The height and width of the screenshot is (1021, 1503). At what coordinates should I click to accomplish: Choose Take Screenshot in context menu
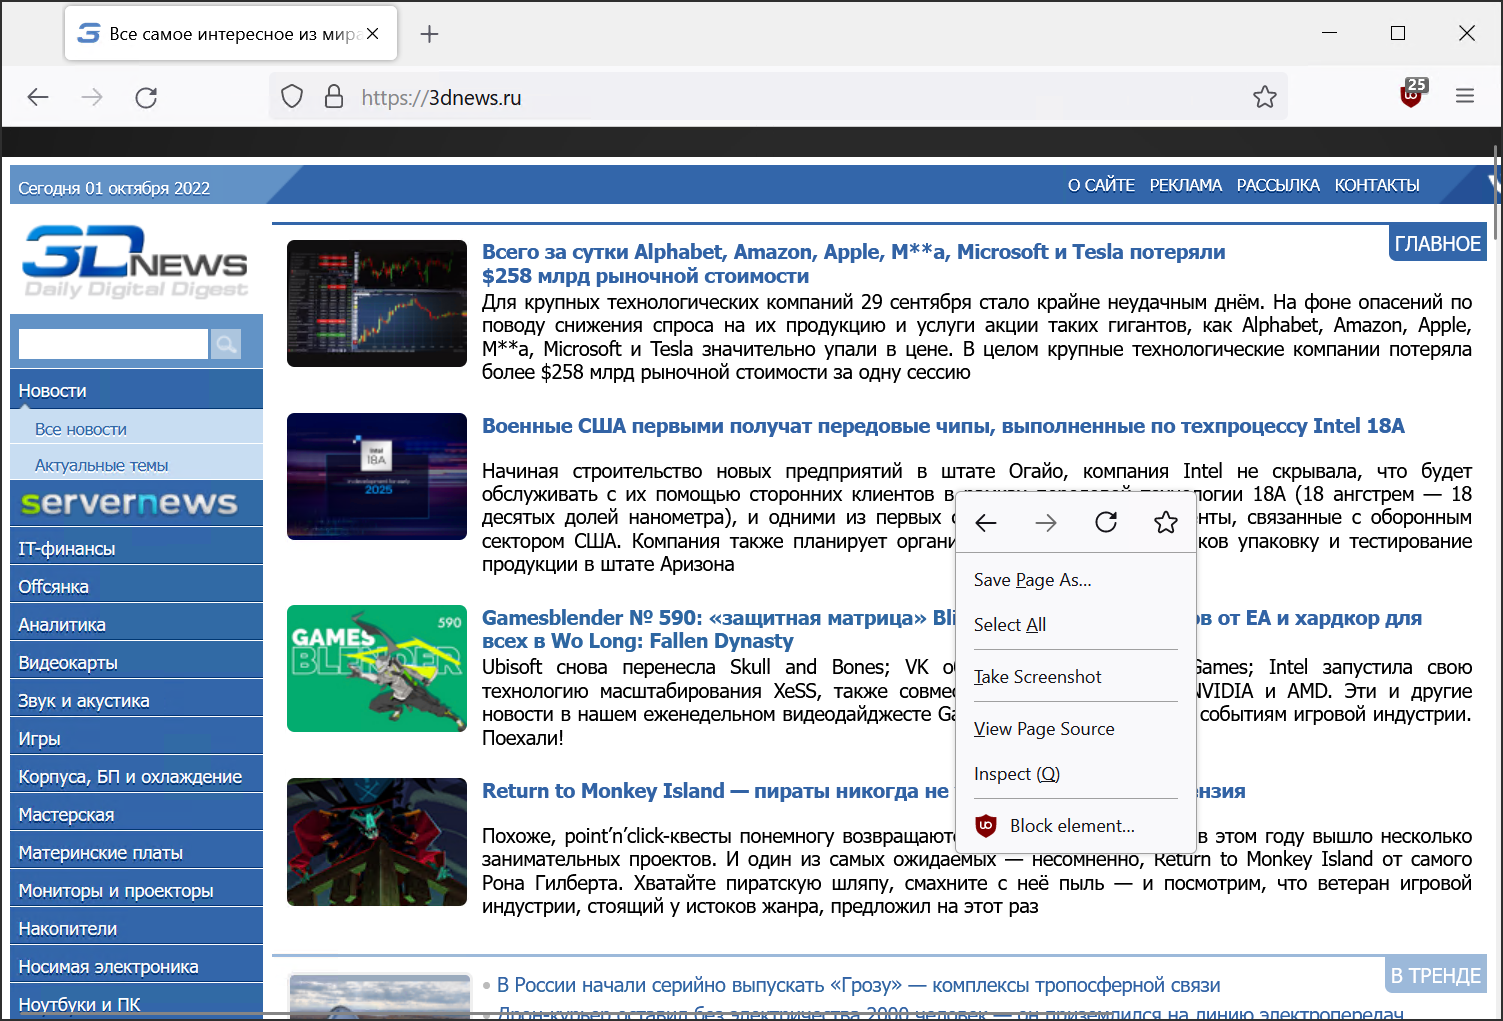coord(1076,677)
